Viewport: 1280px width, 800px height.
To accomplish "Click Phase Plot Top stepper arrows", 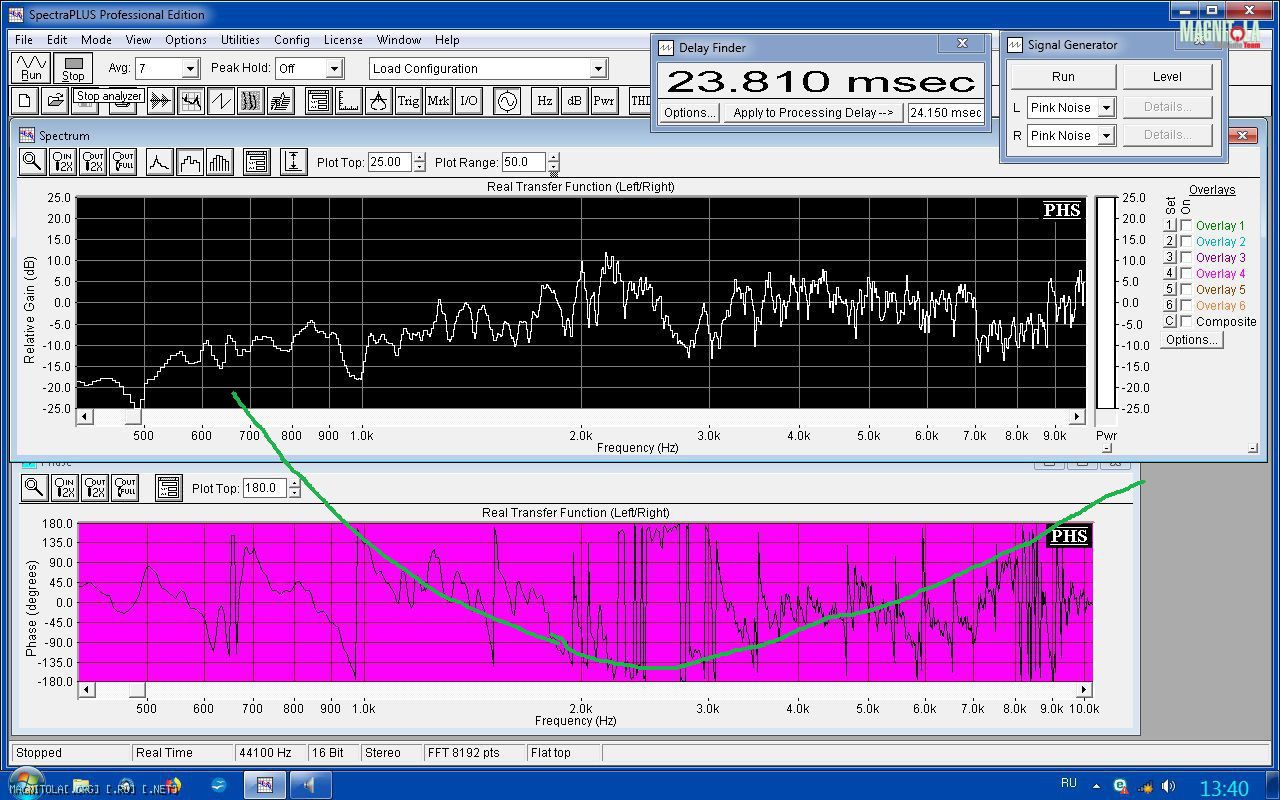I will pos(294,488).
